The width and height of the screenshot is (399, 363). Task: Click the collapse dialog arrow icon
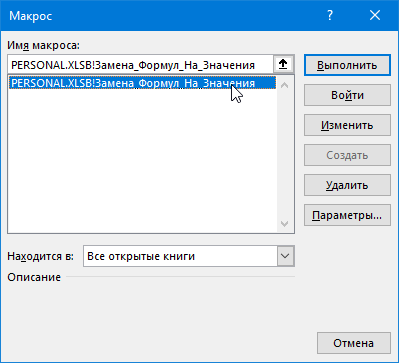click(x=283, y=64)
